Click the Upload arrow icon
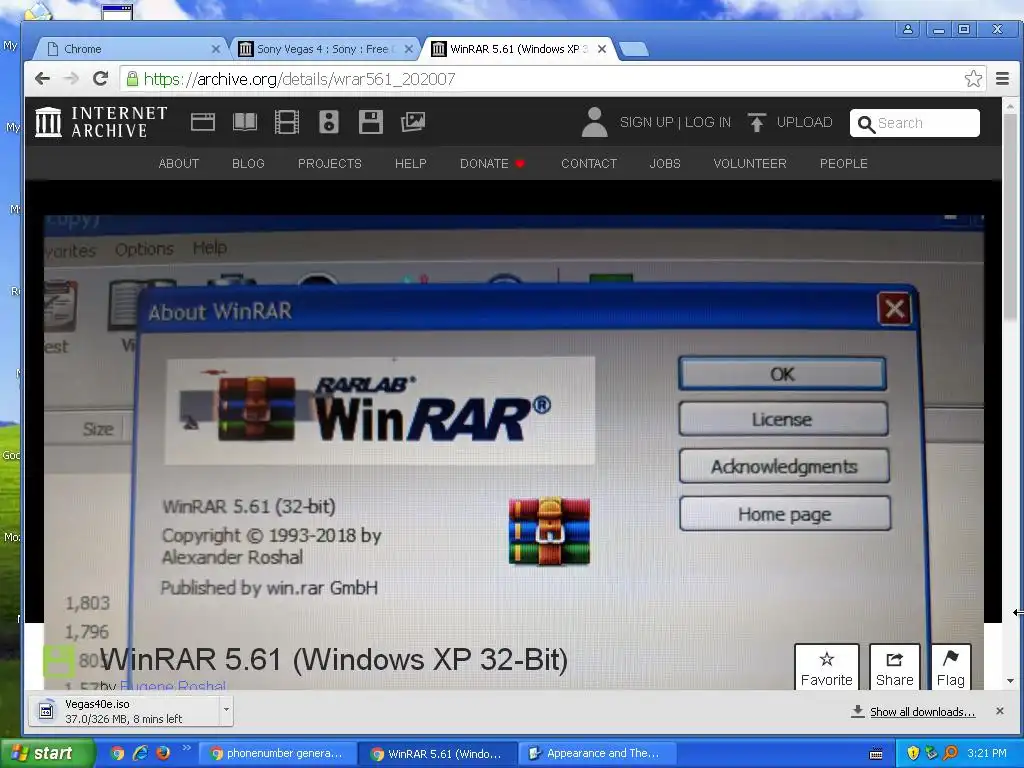Viewport: 1024px width, 768px height. 756,122
